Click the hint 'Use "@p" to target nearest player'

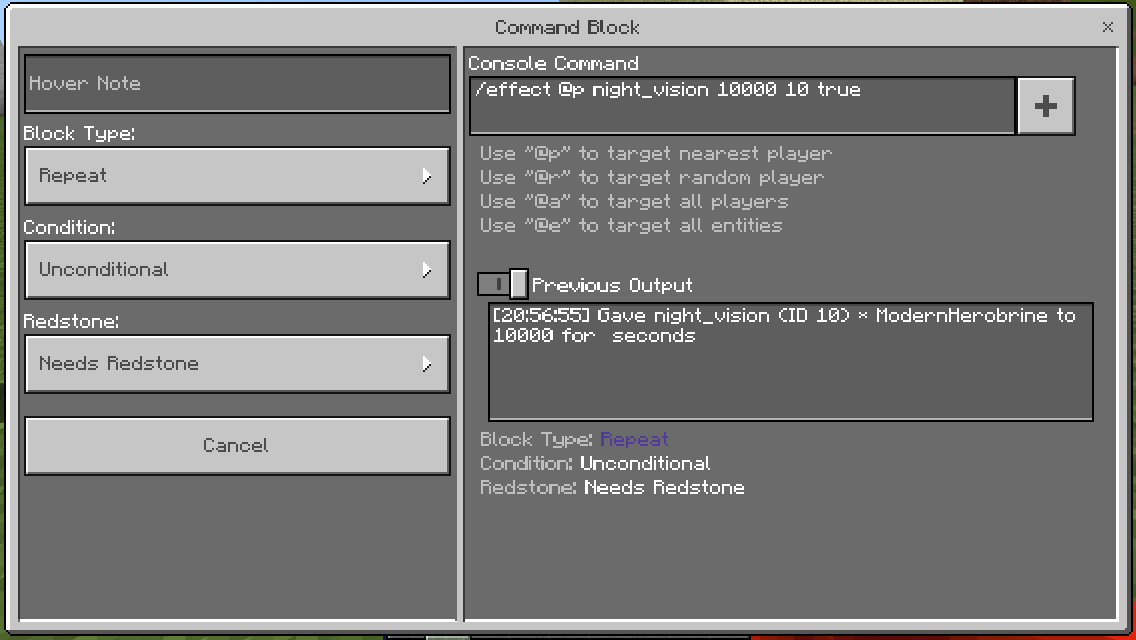point(656,154)
